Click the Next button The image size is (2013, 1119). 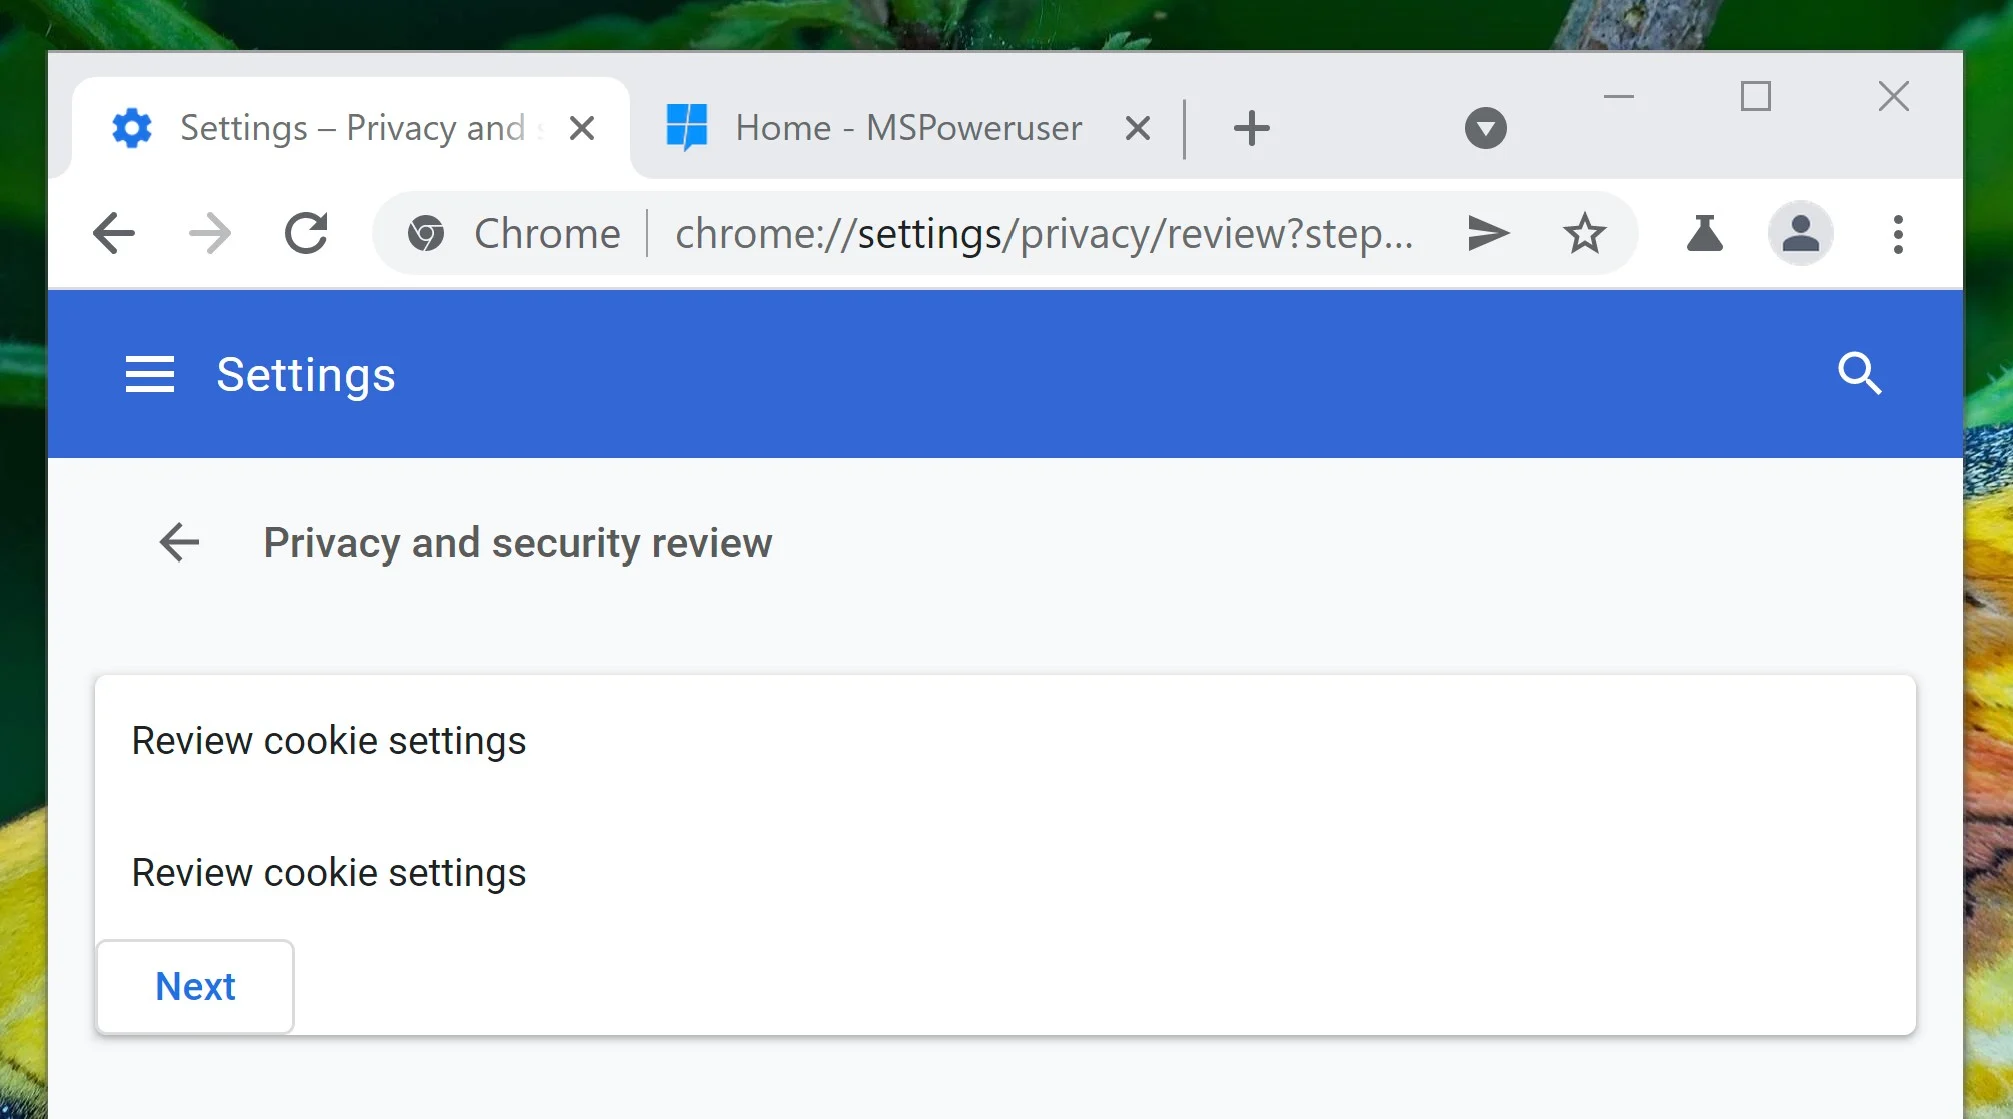[x=195, y=987]
